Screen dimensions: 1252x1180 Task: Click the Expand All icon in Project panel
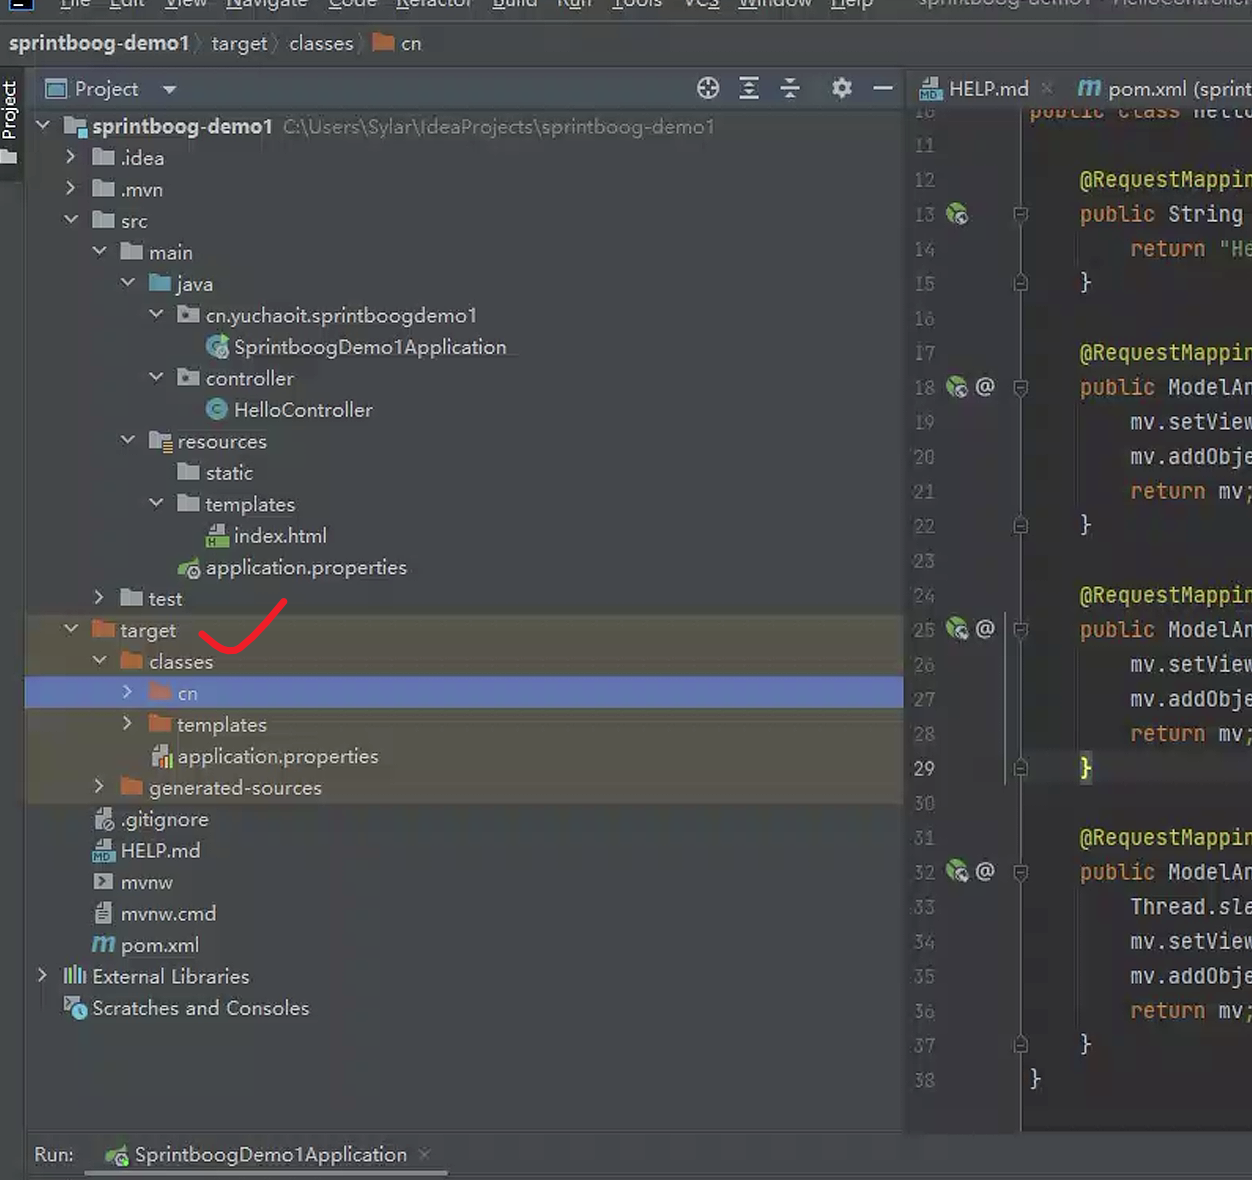(x=749, y=88)
